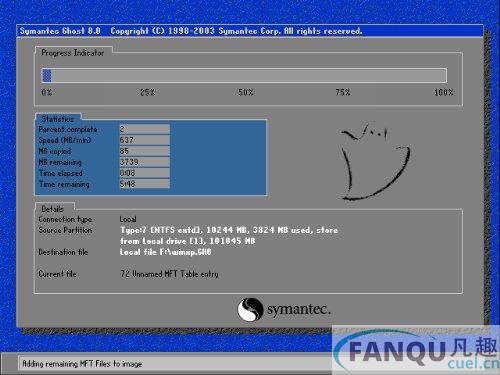The image size is (500, 375).
Task: Select the MB remaining value field
Action: click(144, 162)
